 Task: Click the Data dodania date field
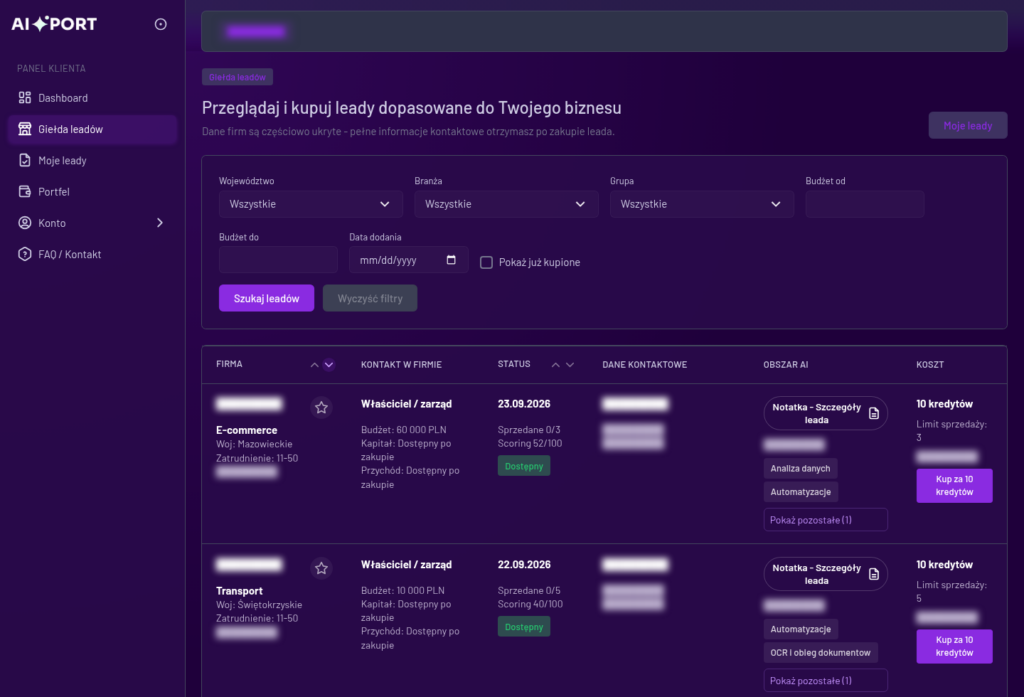coord(408,260)
